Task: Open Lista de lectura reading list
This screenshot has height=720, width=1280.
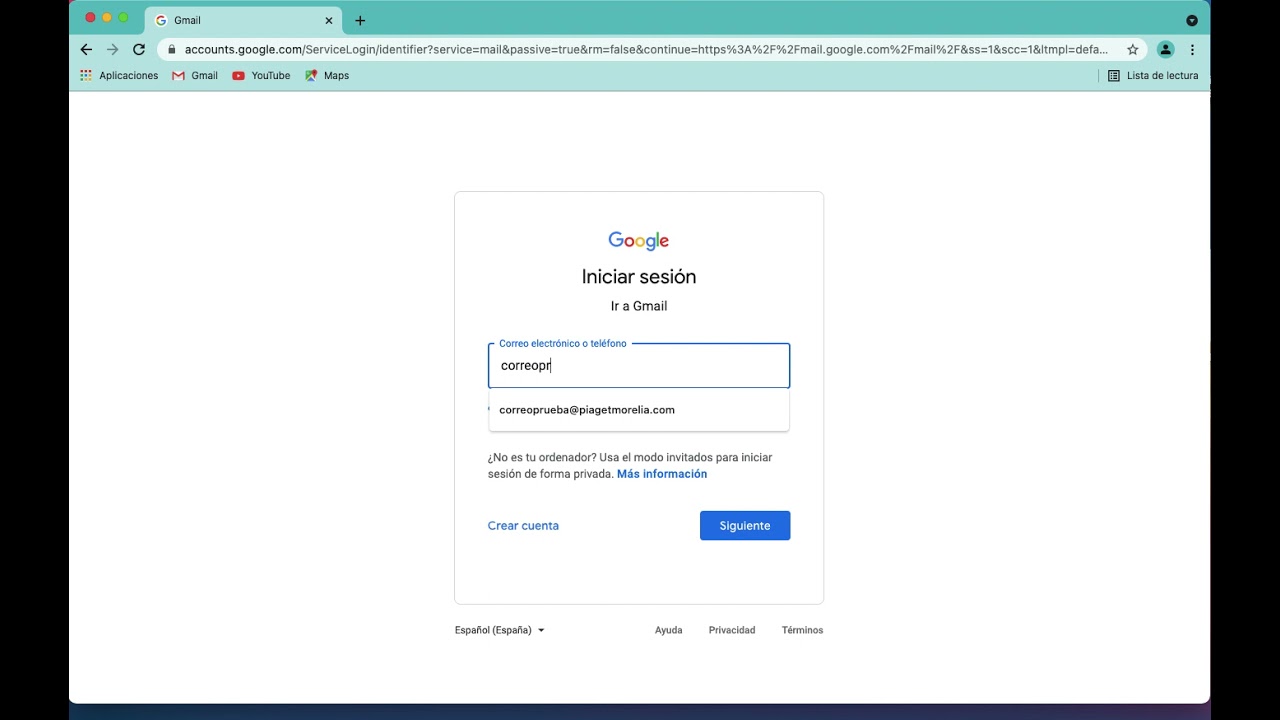Action: coord(1152,76)
